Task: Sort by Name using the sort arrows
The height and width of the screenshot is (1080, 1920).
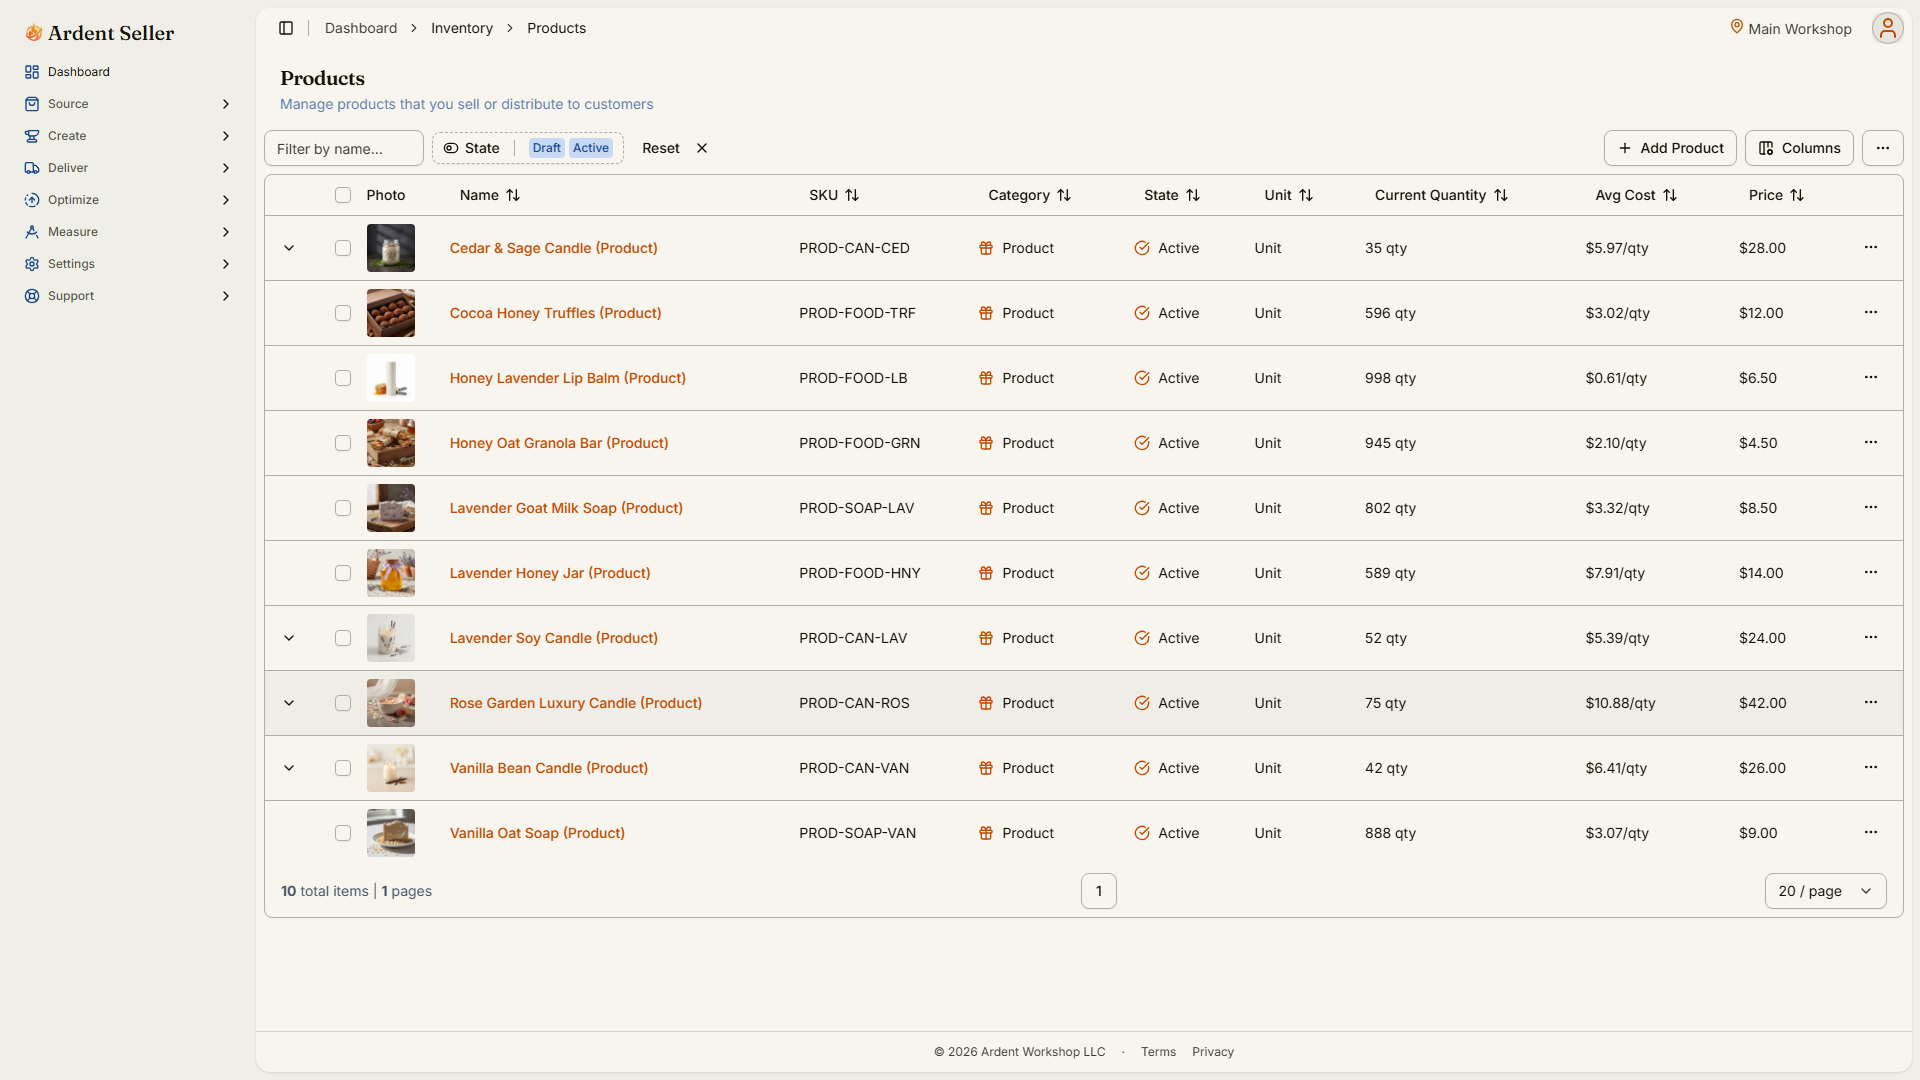Action: coord(513,195)
